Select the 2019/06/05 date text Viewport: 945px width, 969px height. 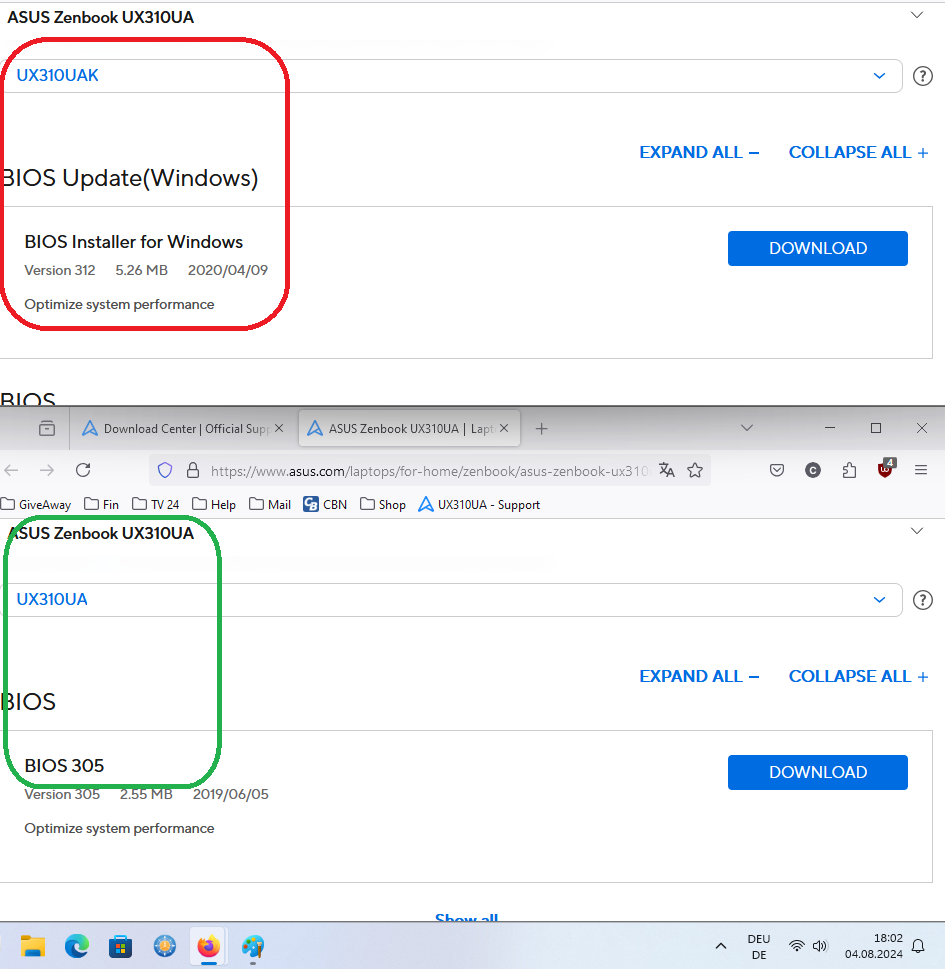231,794
